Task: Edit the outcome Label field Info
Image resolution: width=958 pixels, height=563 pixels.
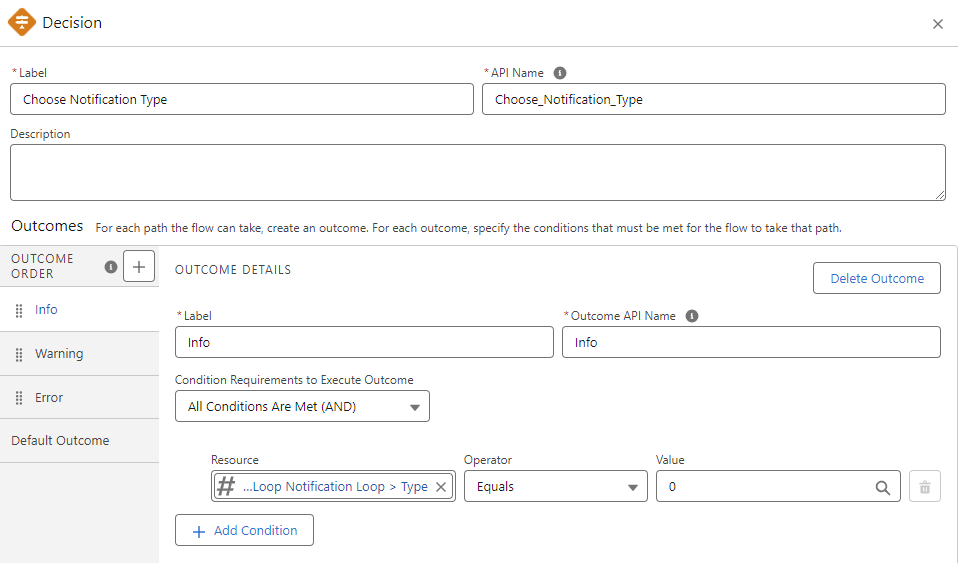Action: [364, 342]
